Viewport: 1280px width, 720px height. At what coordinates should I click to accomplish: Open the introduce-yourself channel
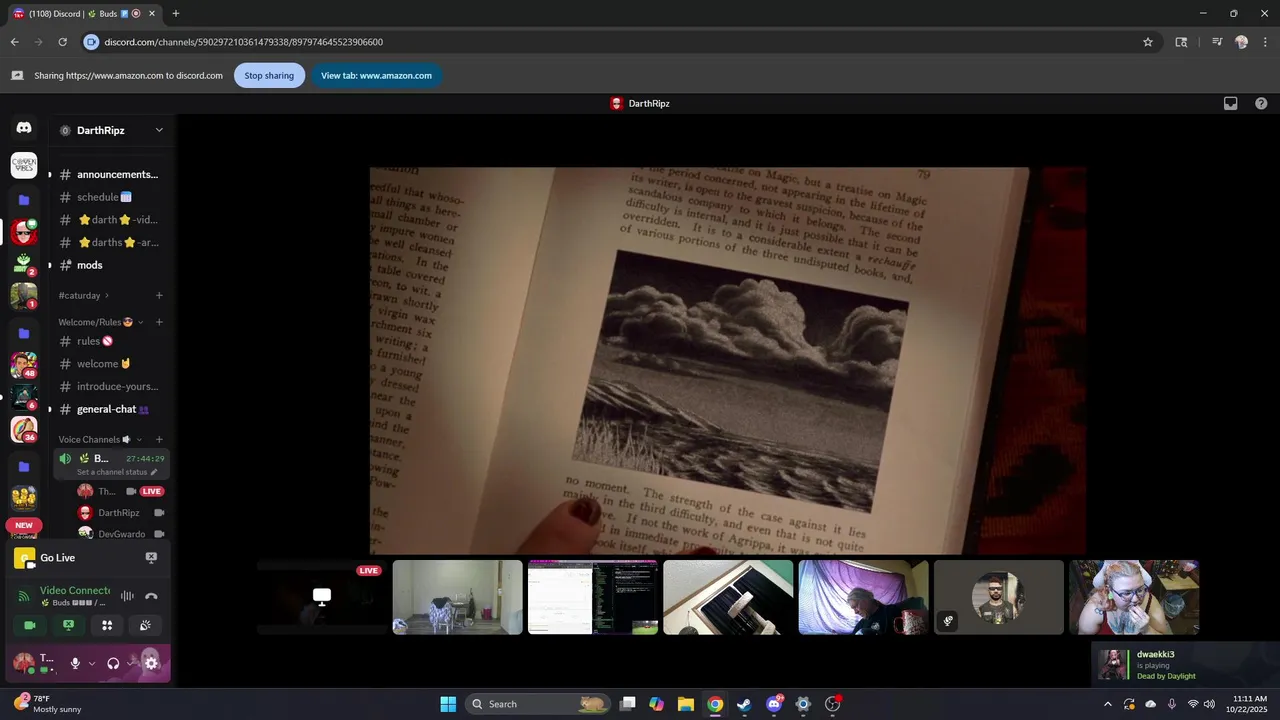108,386
